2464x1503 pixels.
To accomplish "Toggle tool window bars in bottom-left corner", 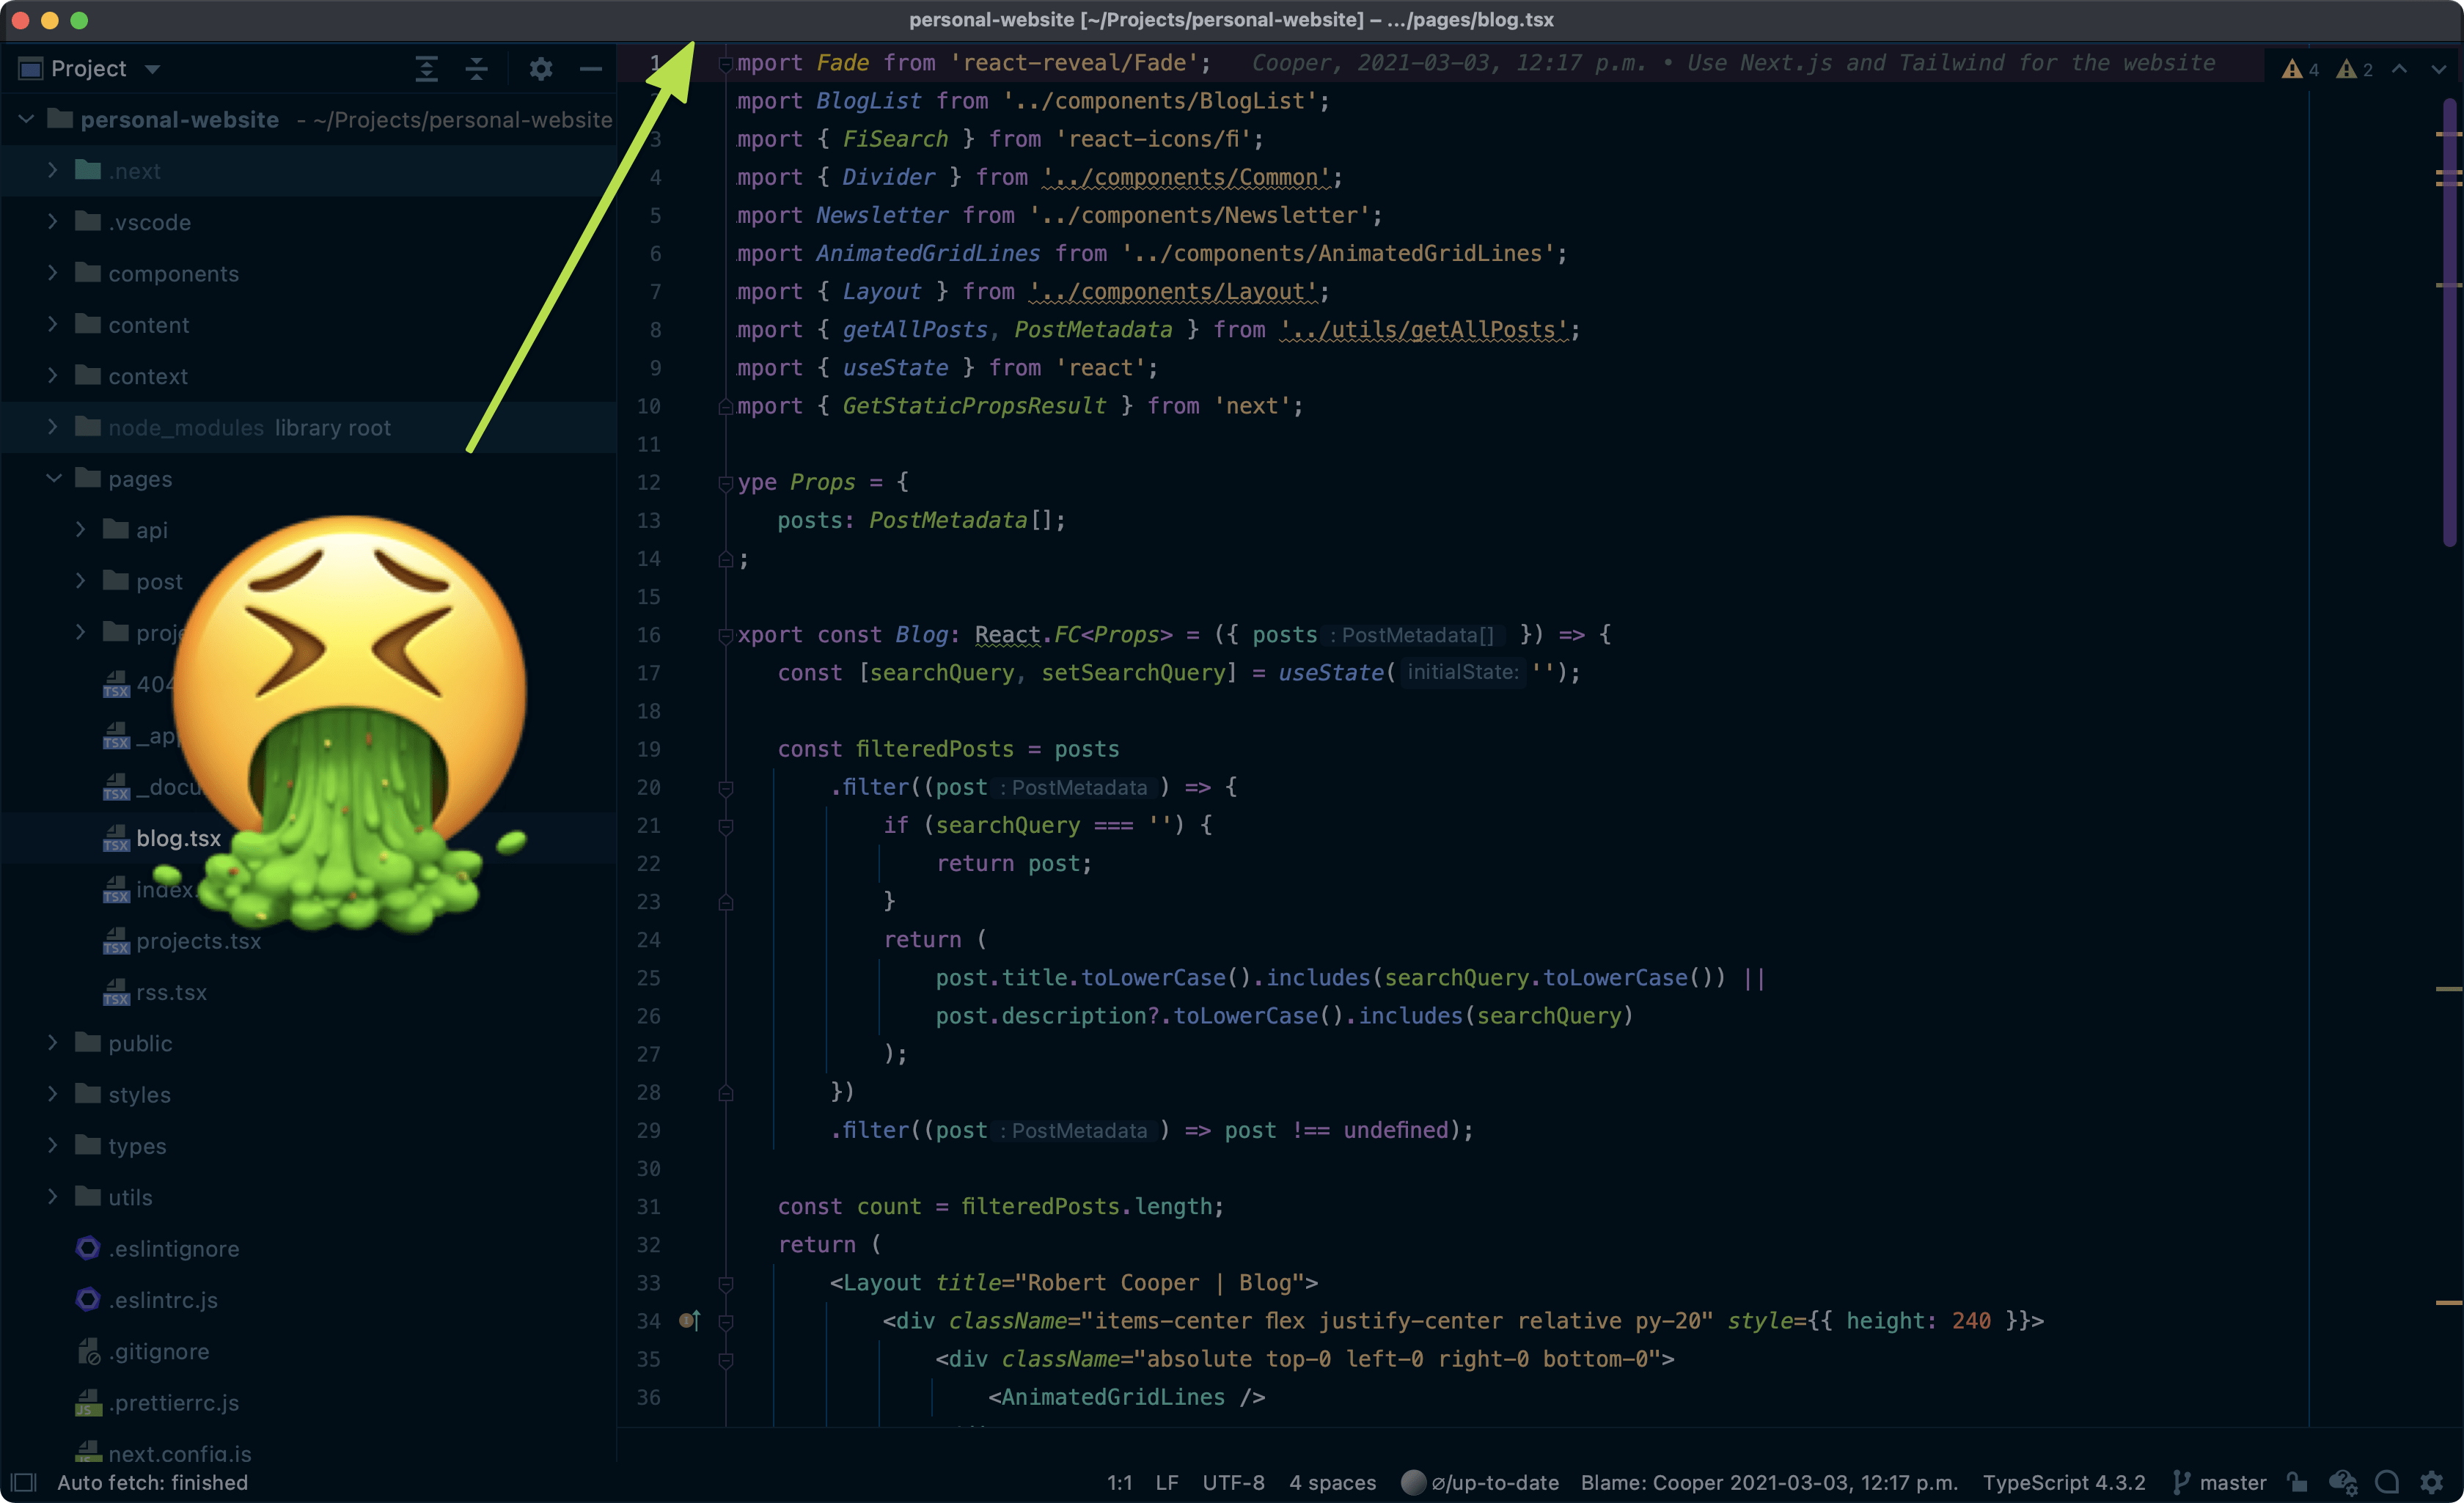I will tap(24, 1482).
